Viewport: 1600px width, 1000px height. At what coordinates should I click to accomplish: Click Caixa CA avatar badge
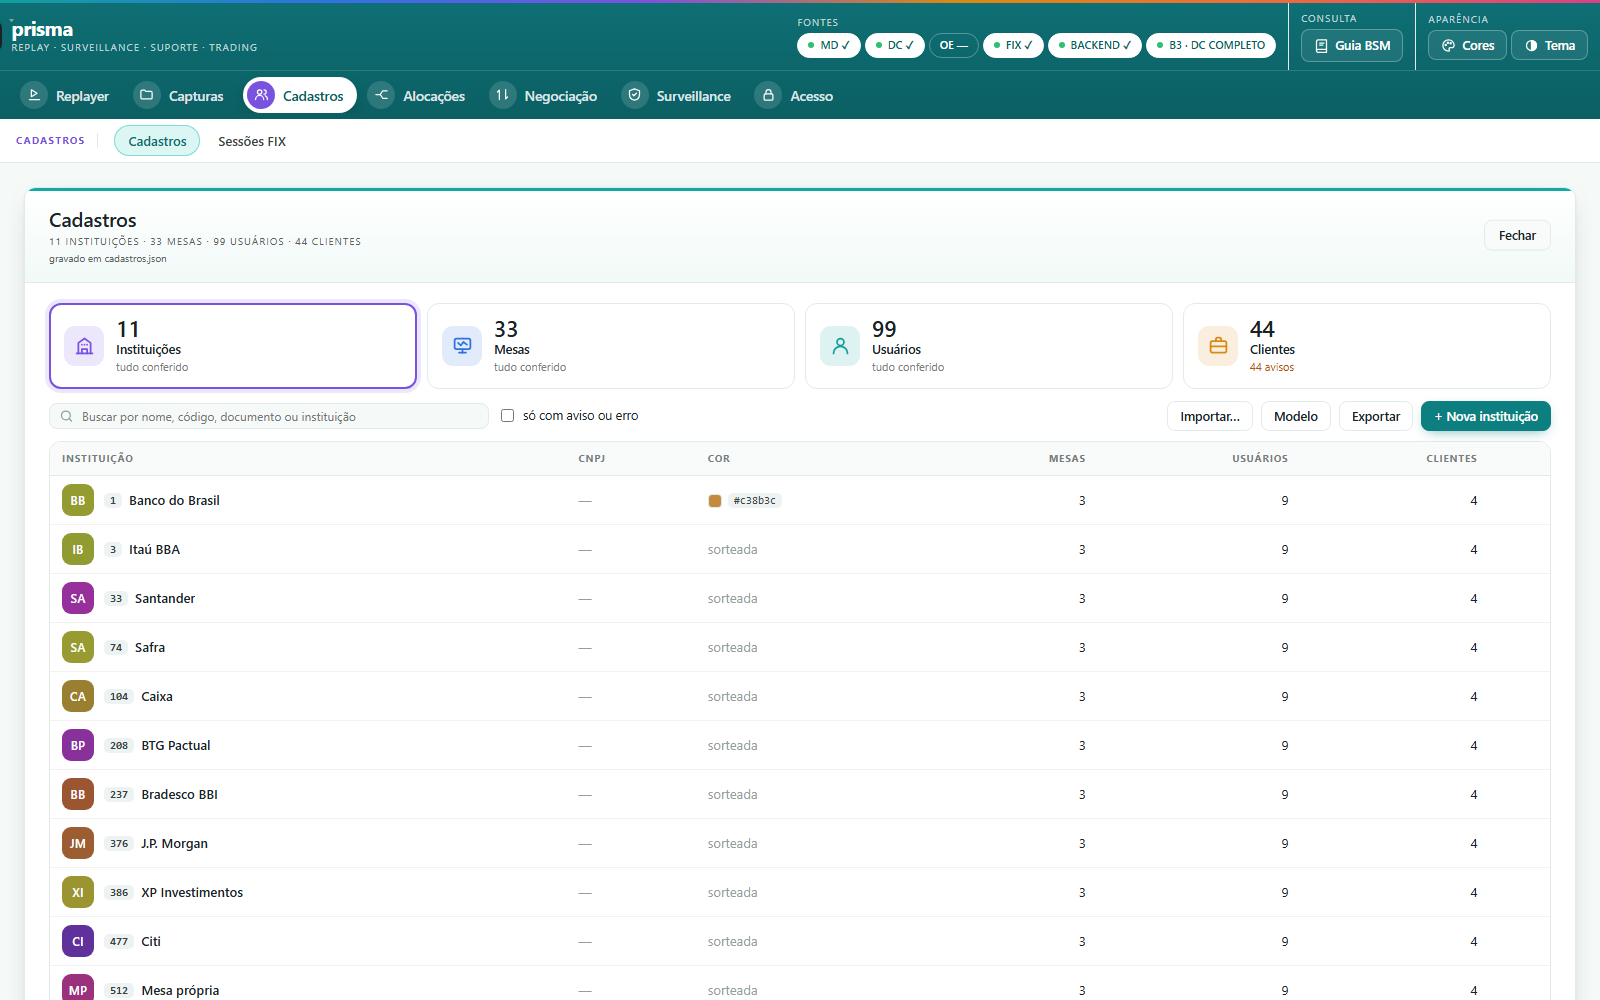pos(78,696)
